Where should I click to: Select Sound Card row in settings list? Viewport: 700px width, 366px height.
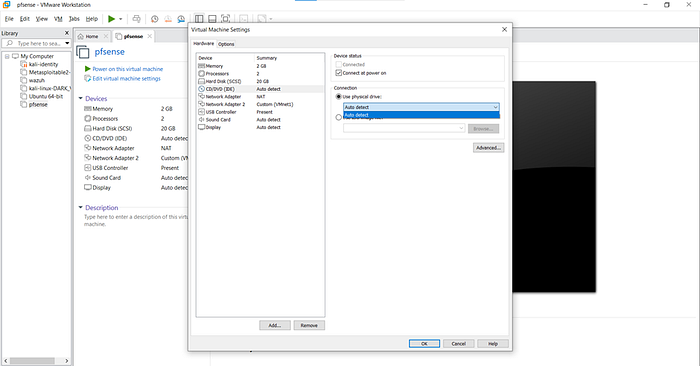pos(260,120)
